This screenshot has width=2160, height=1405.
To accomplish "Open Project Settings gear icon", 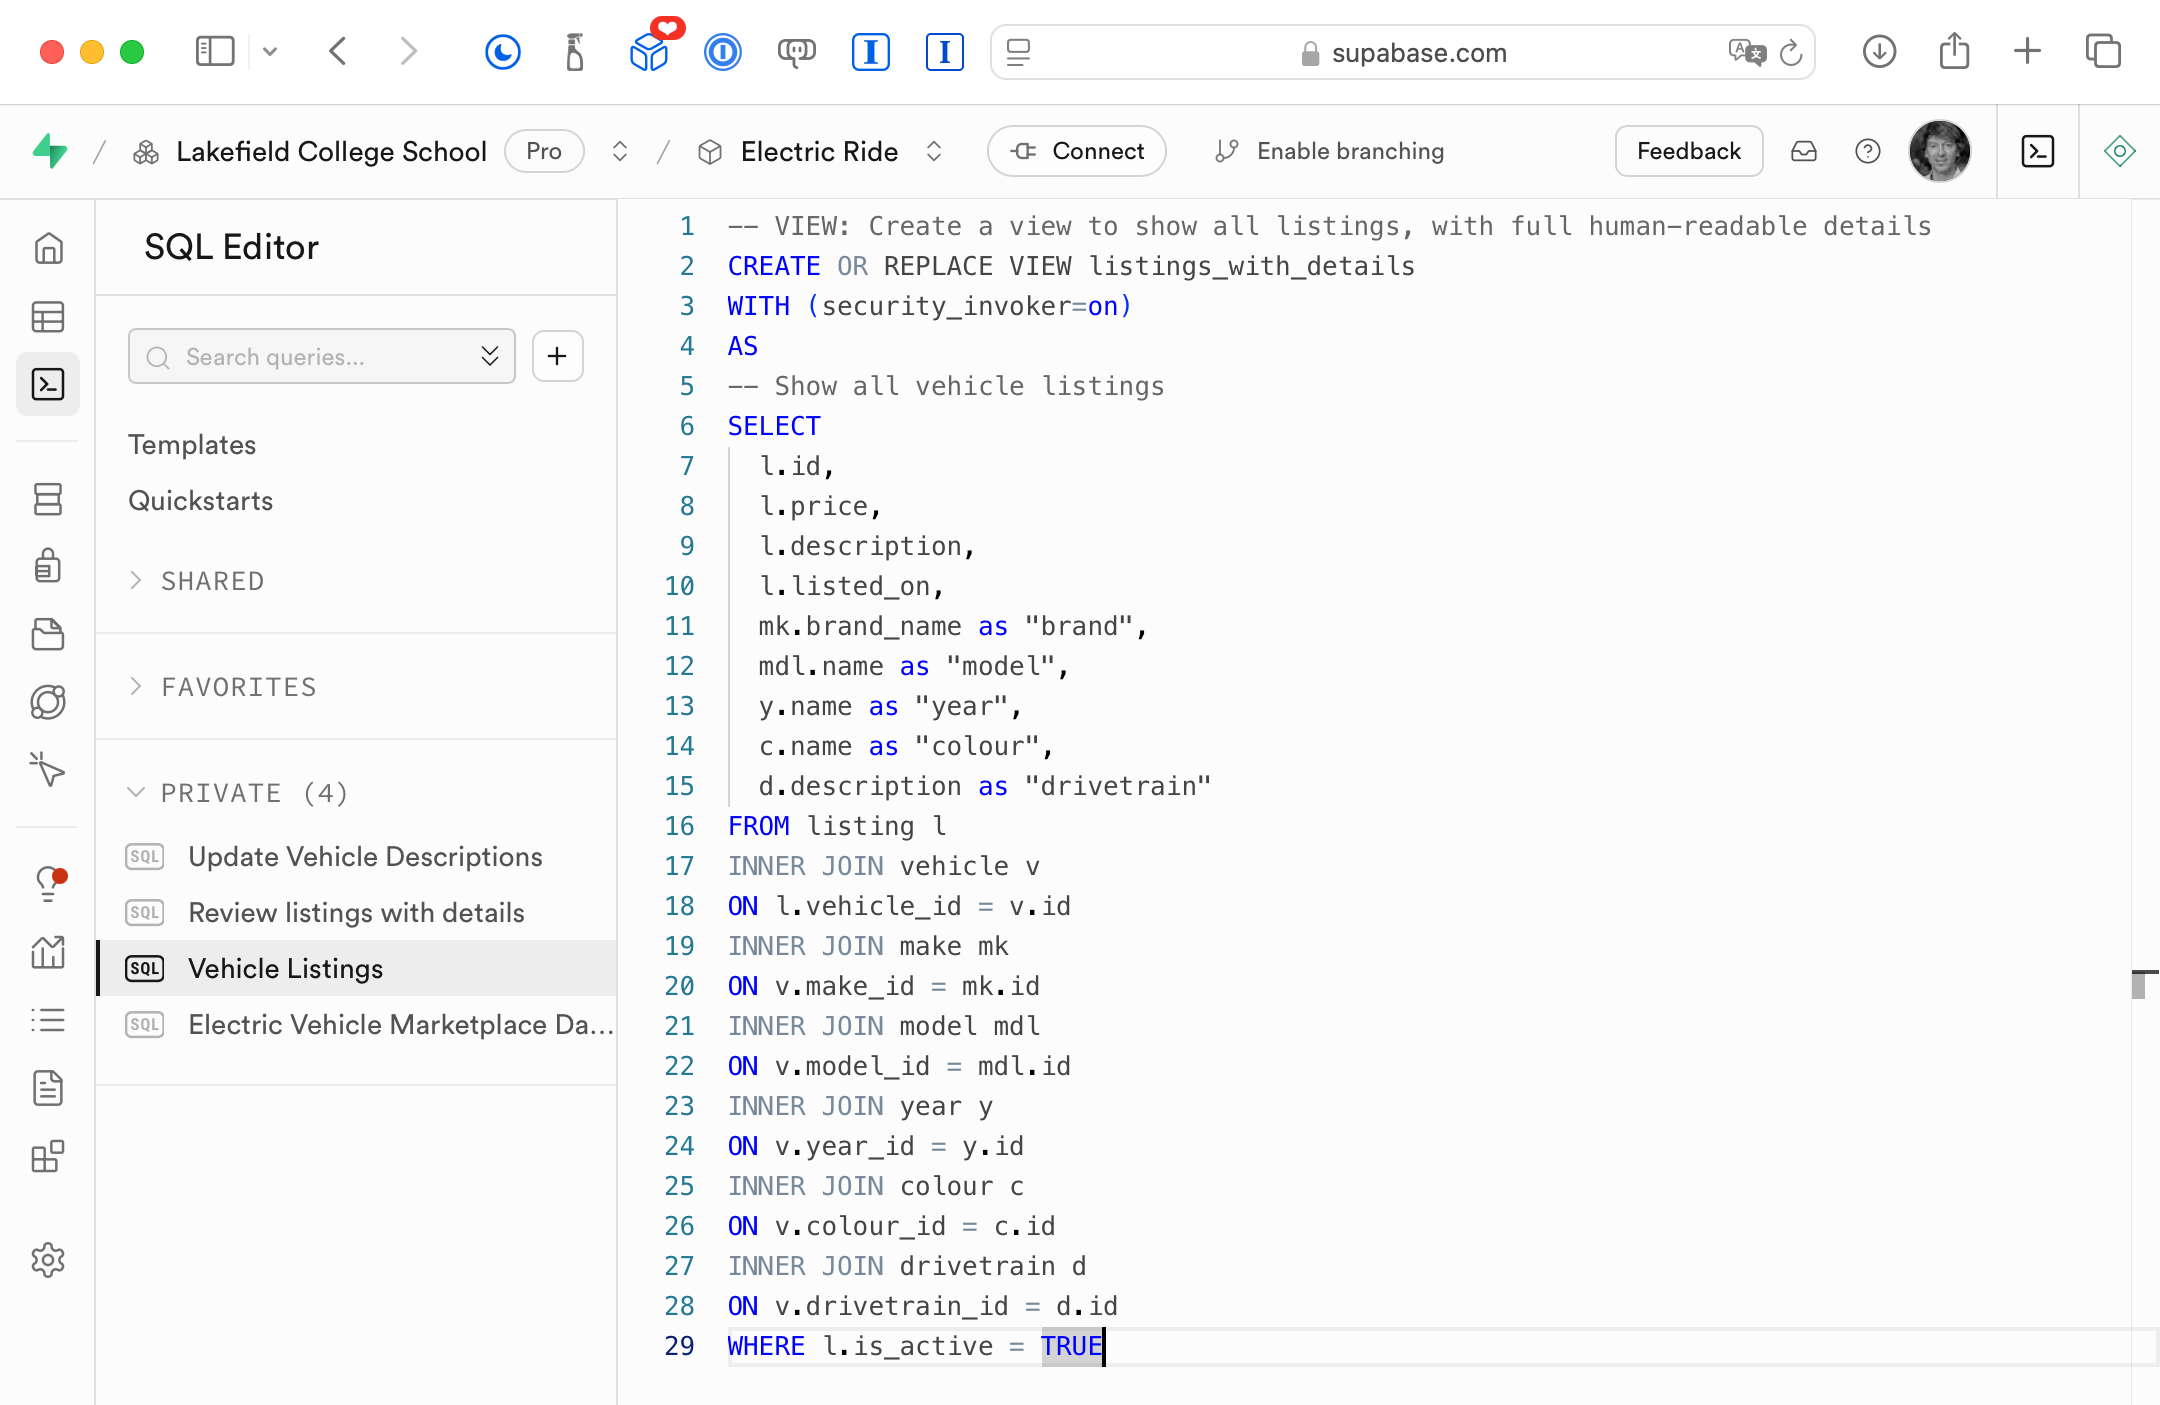I will click(48, 1260).
